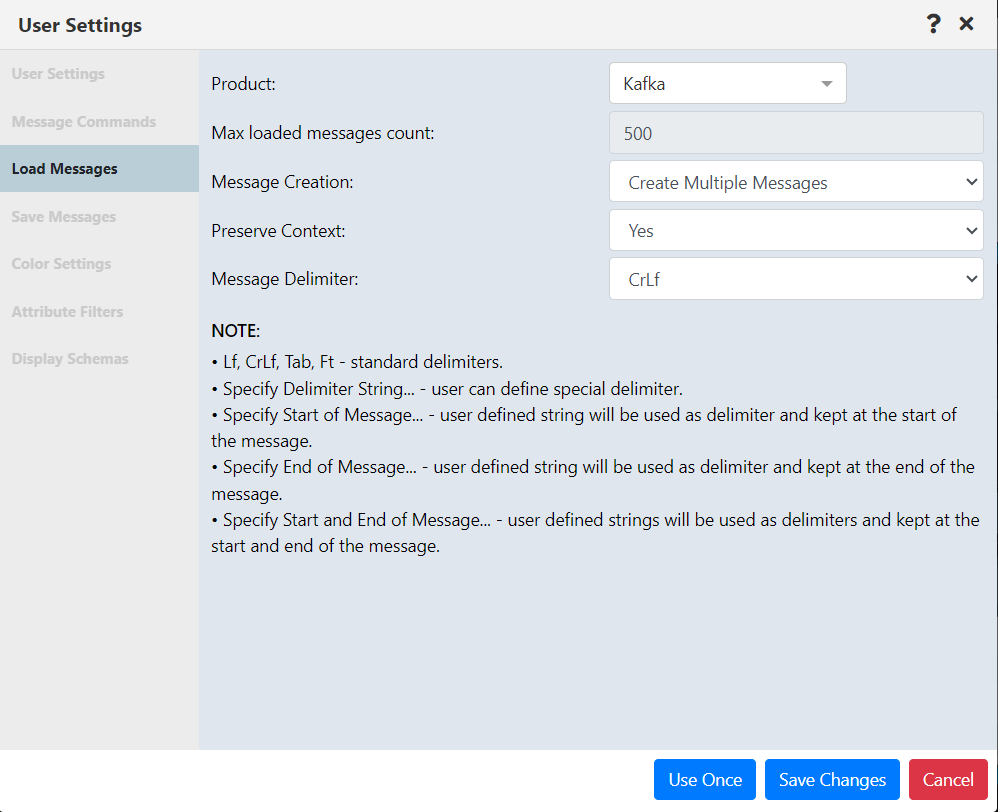Select the Load Messages section
Image resolution: width=998 pixels, height=812 pixels.
pyautogui.click(x=64, y=168)
